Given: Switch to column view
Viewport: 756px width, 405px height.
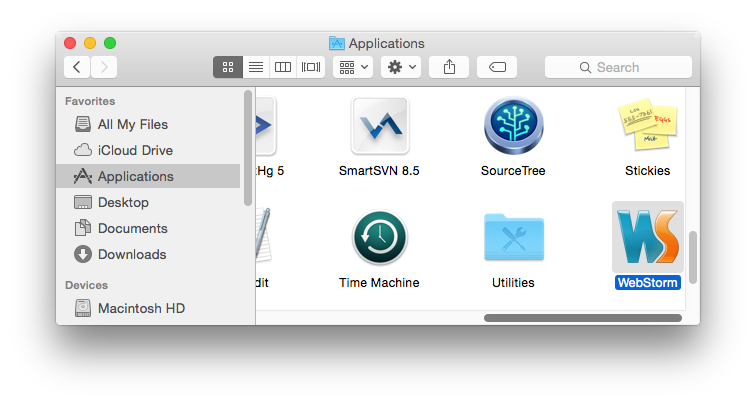Looking at the screenshot, I should pyautogui.click(x=283, y=67).
